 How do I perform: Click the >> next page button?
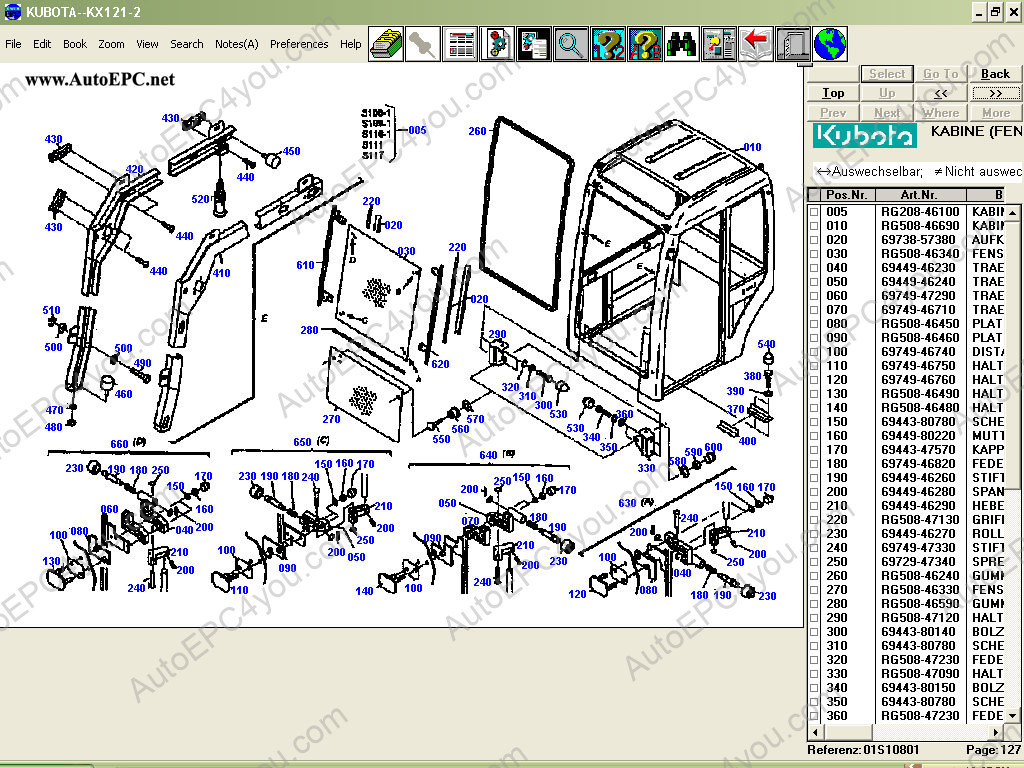[x=995, y=93]
